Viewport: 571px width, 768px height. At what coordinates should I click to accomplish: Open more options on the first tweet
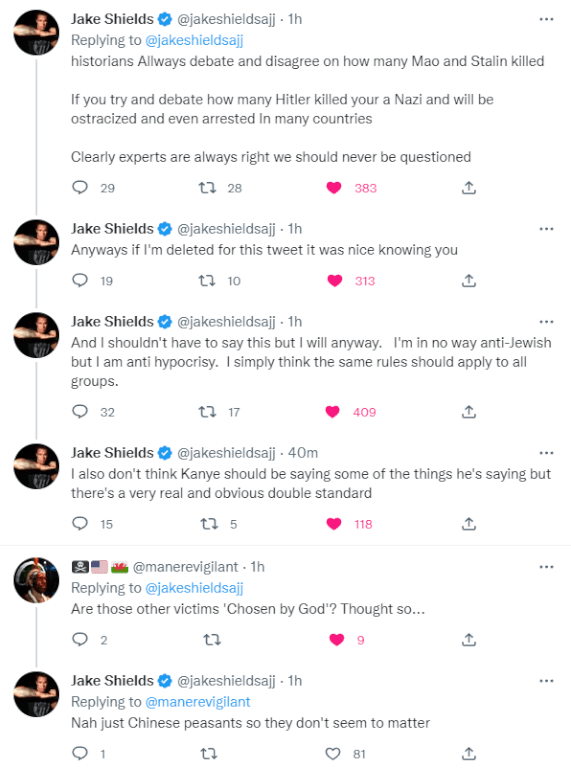pos(546,19)
